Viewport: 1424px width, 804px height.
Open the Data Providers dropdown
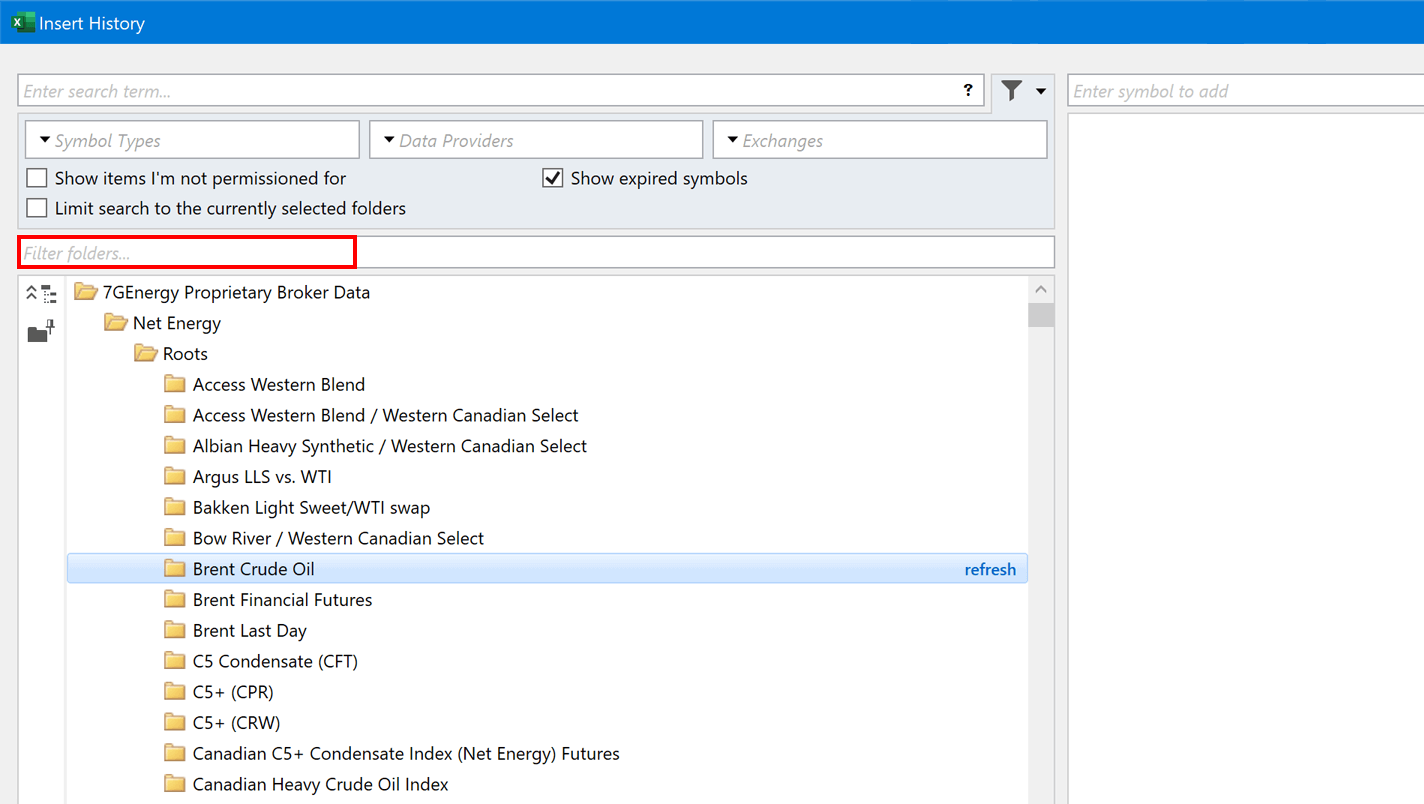pyautogui.click(x=536, y=140)
